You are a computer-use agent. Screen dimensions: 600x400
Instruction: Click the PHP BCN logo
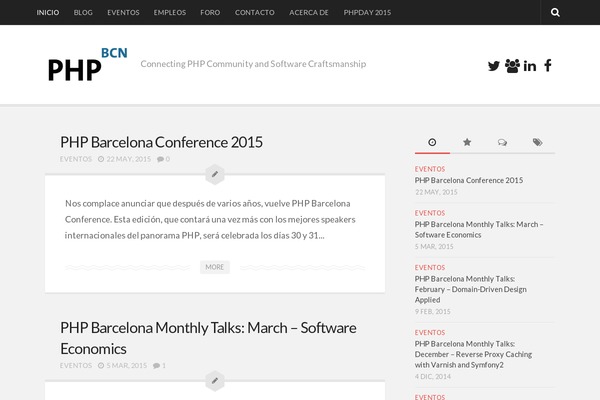[88, 64]
